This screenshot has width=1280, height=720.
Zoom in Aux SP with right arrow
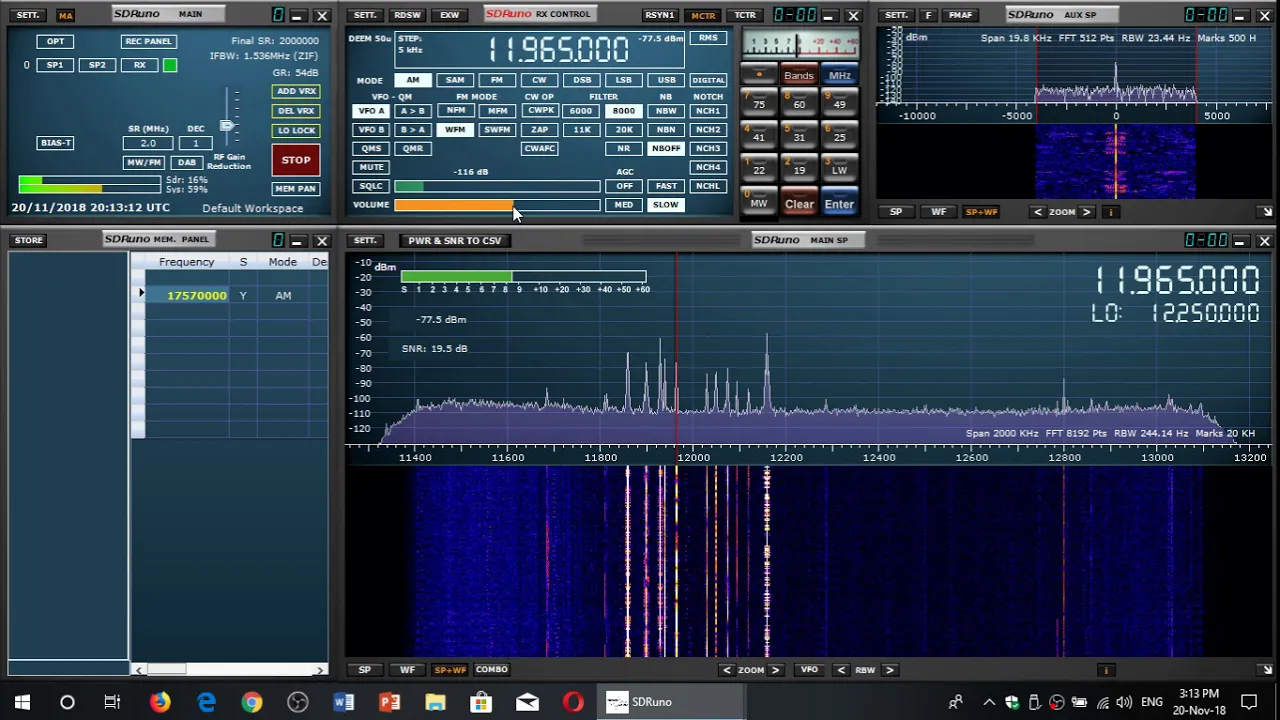coord(1086,212)
